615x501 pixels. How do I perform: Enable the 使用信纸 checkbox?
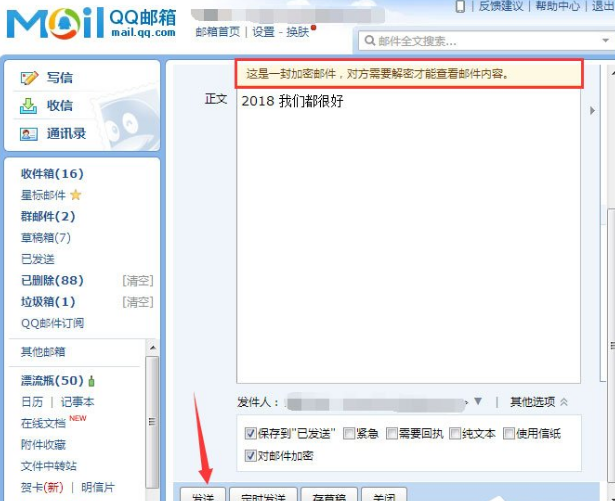coord(509,434)
